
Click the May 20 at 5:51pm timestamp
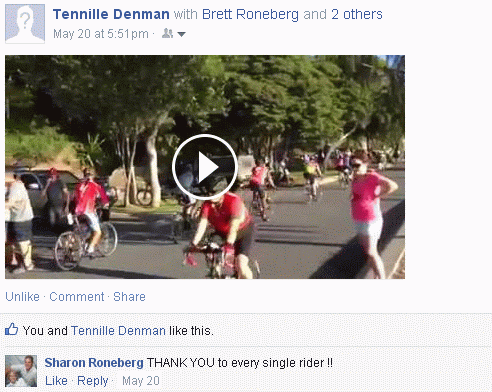pos(101,34)
